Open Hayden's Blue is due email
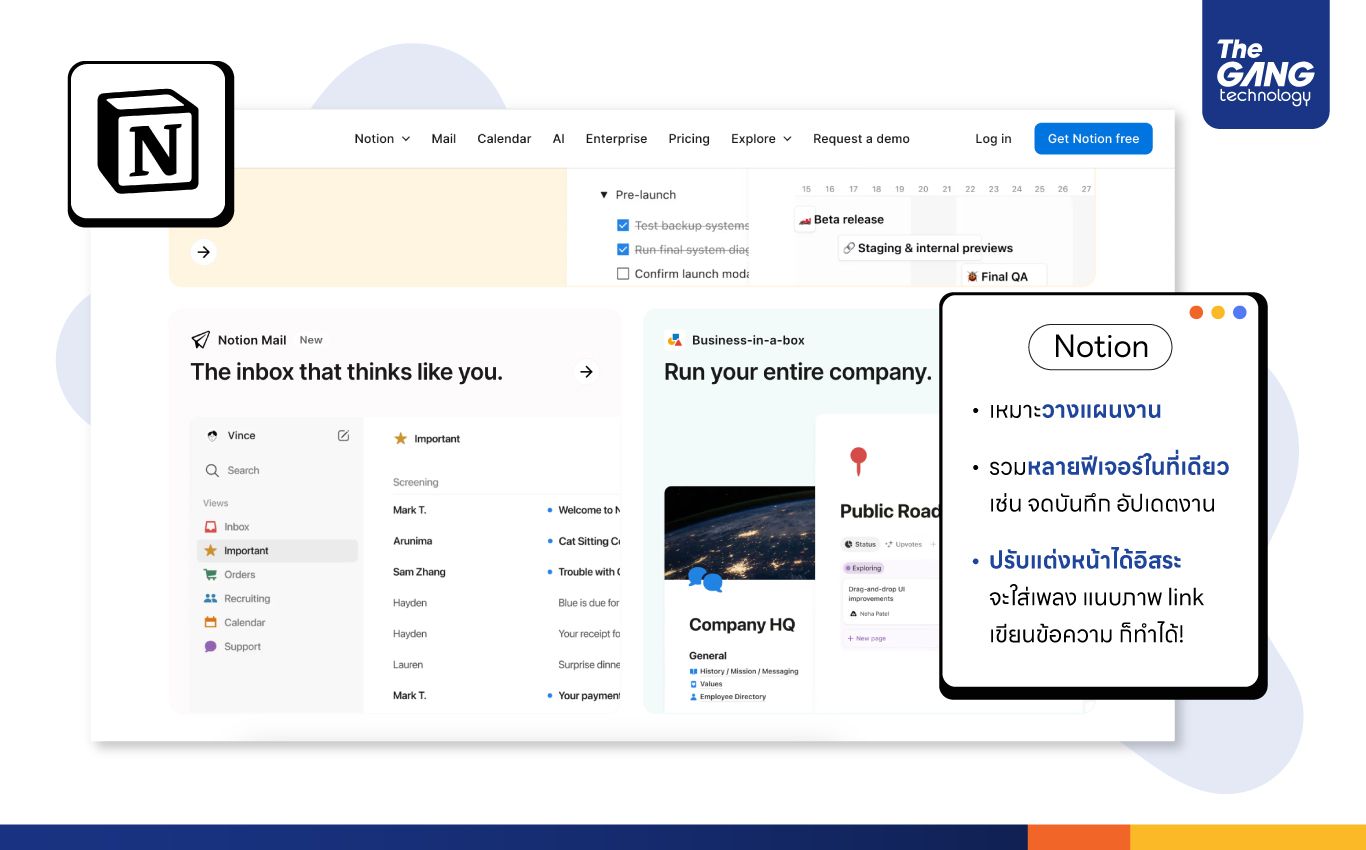This screenshot has height=850, width=1366. click(x=506, y=603)
